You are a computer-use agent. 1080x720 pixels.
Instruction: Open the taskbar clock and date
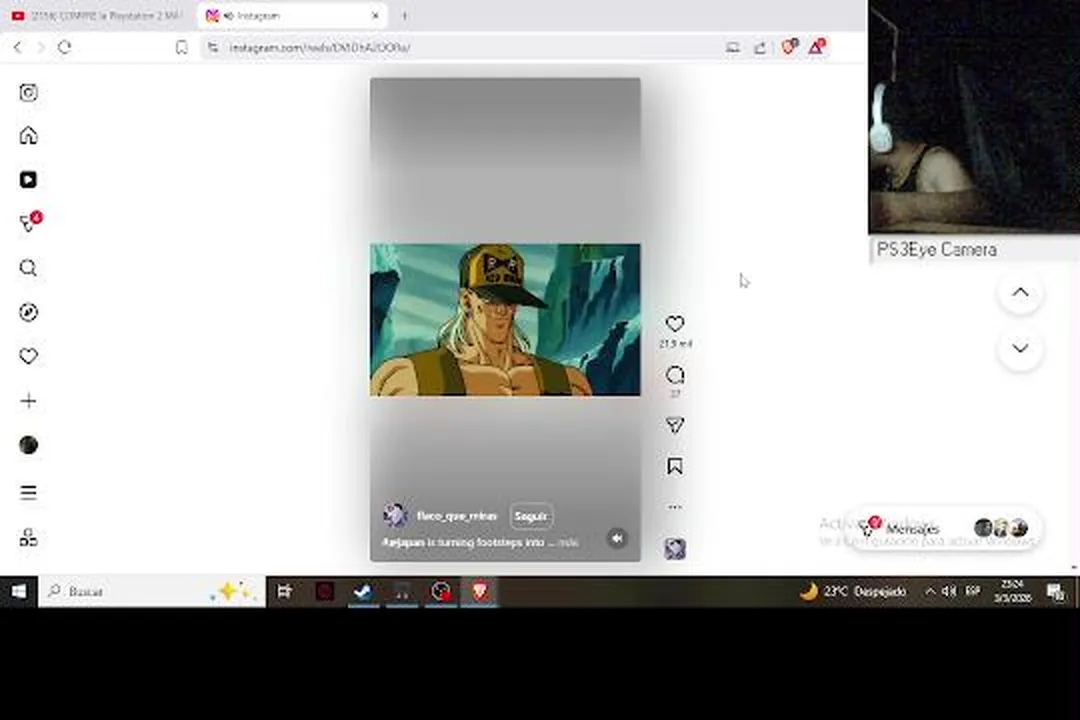1012,591
